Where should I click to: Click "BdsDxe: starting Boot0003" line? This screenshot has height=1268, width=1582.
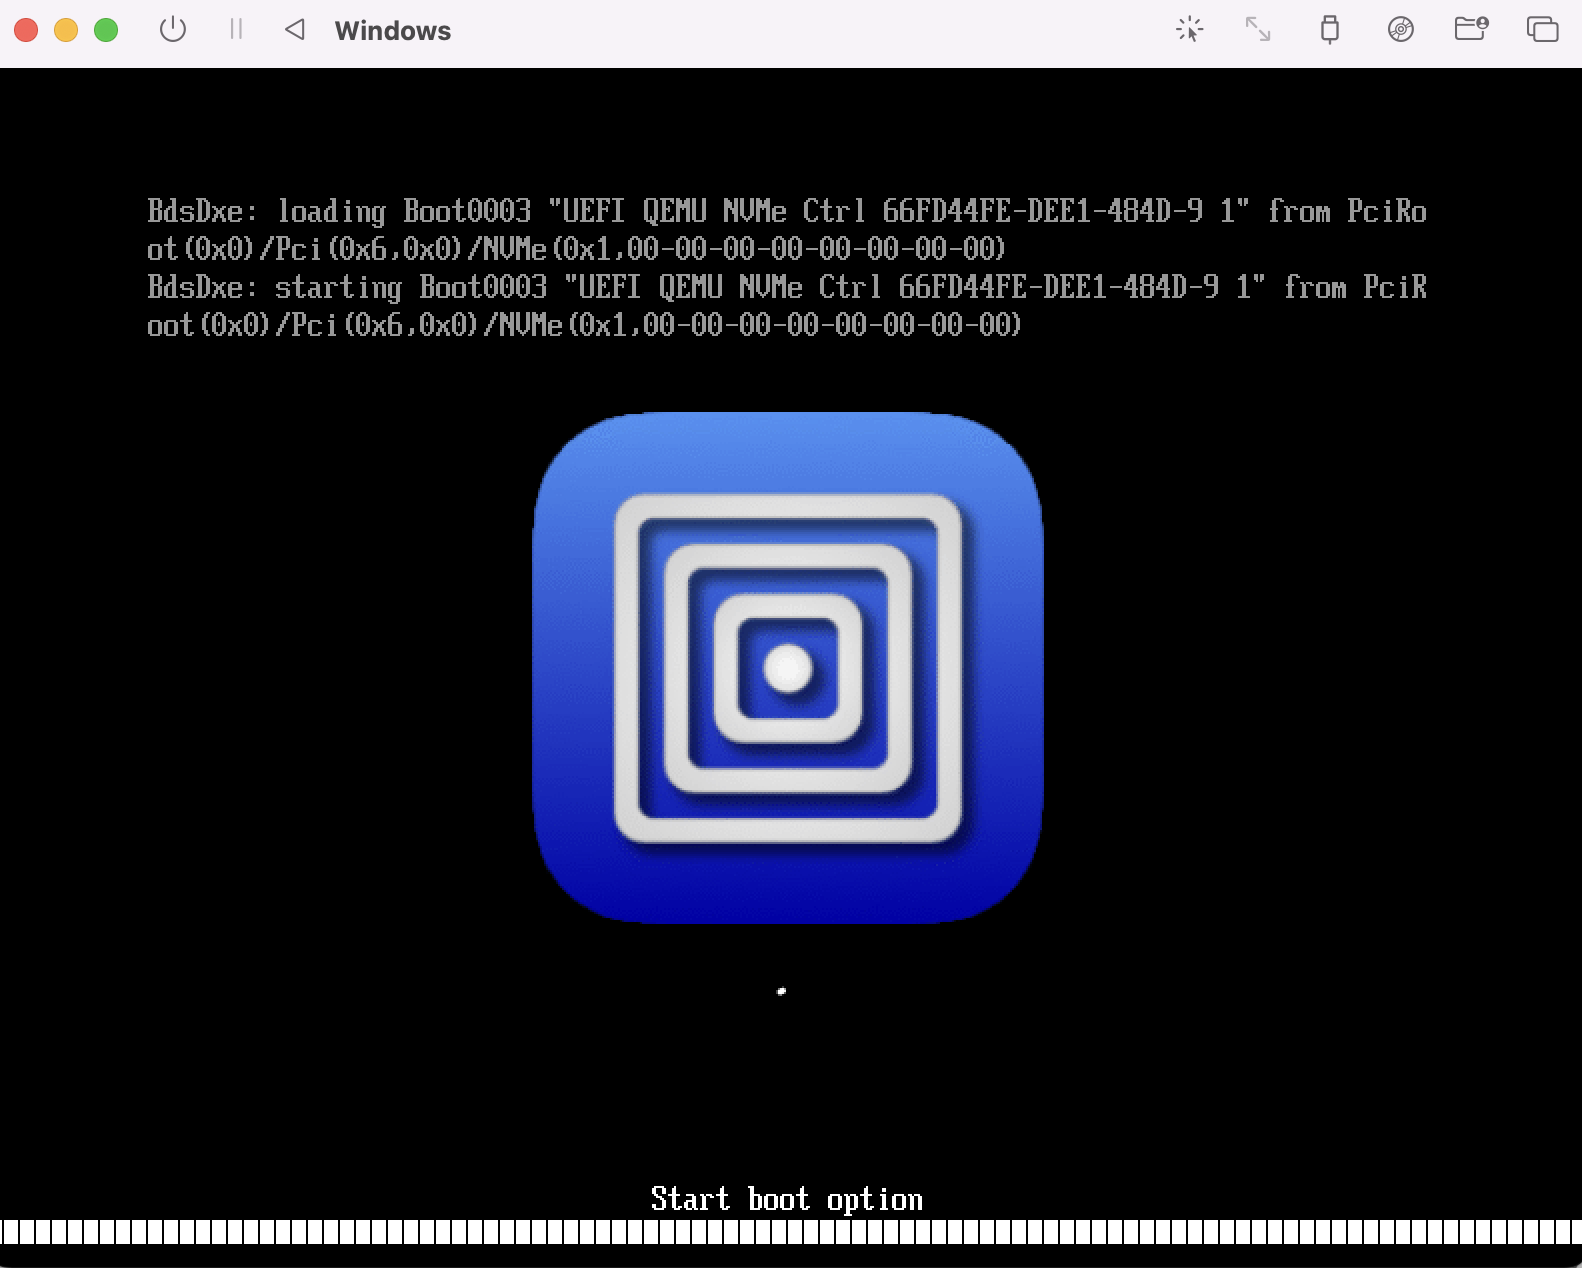[787, 305]
